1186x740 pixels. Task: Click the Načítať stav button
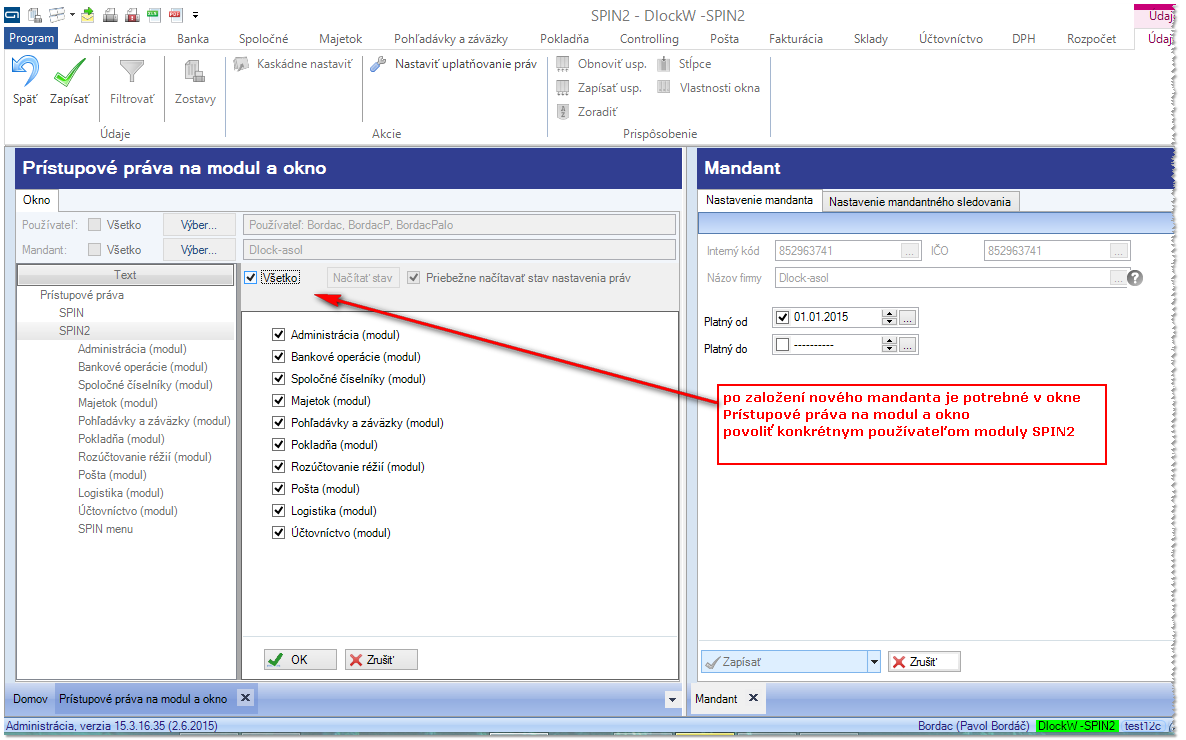click(x=363, y=278)
